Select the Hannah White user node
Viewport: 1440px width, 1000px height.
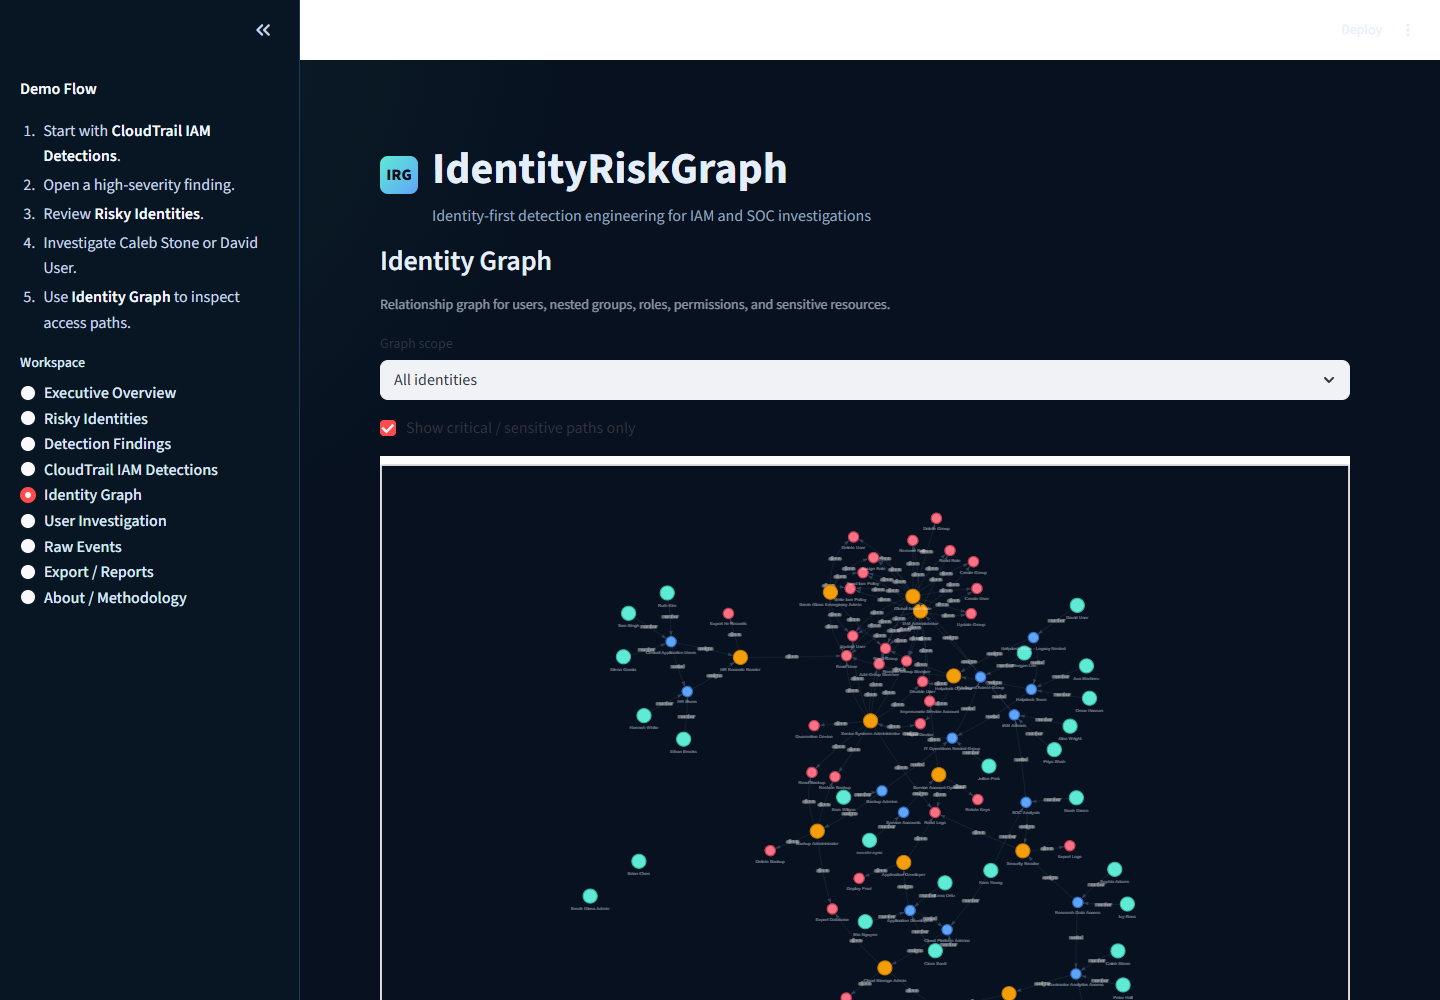644,715
